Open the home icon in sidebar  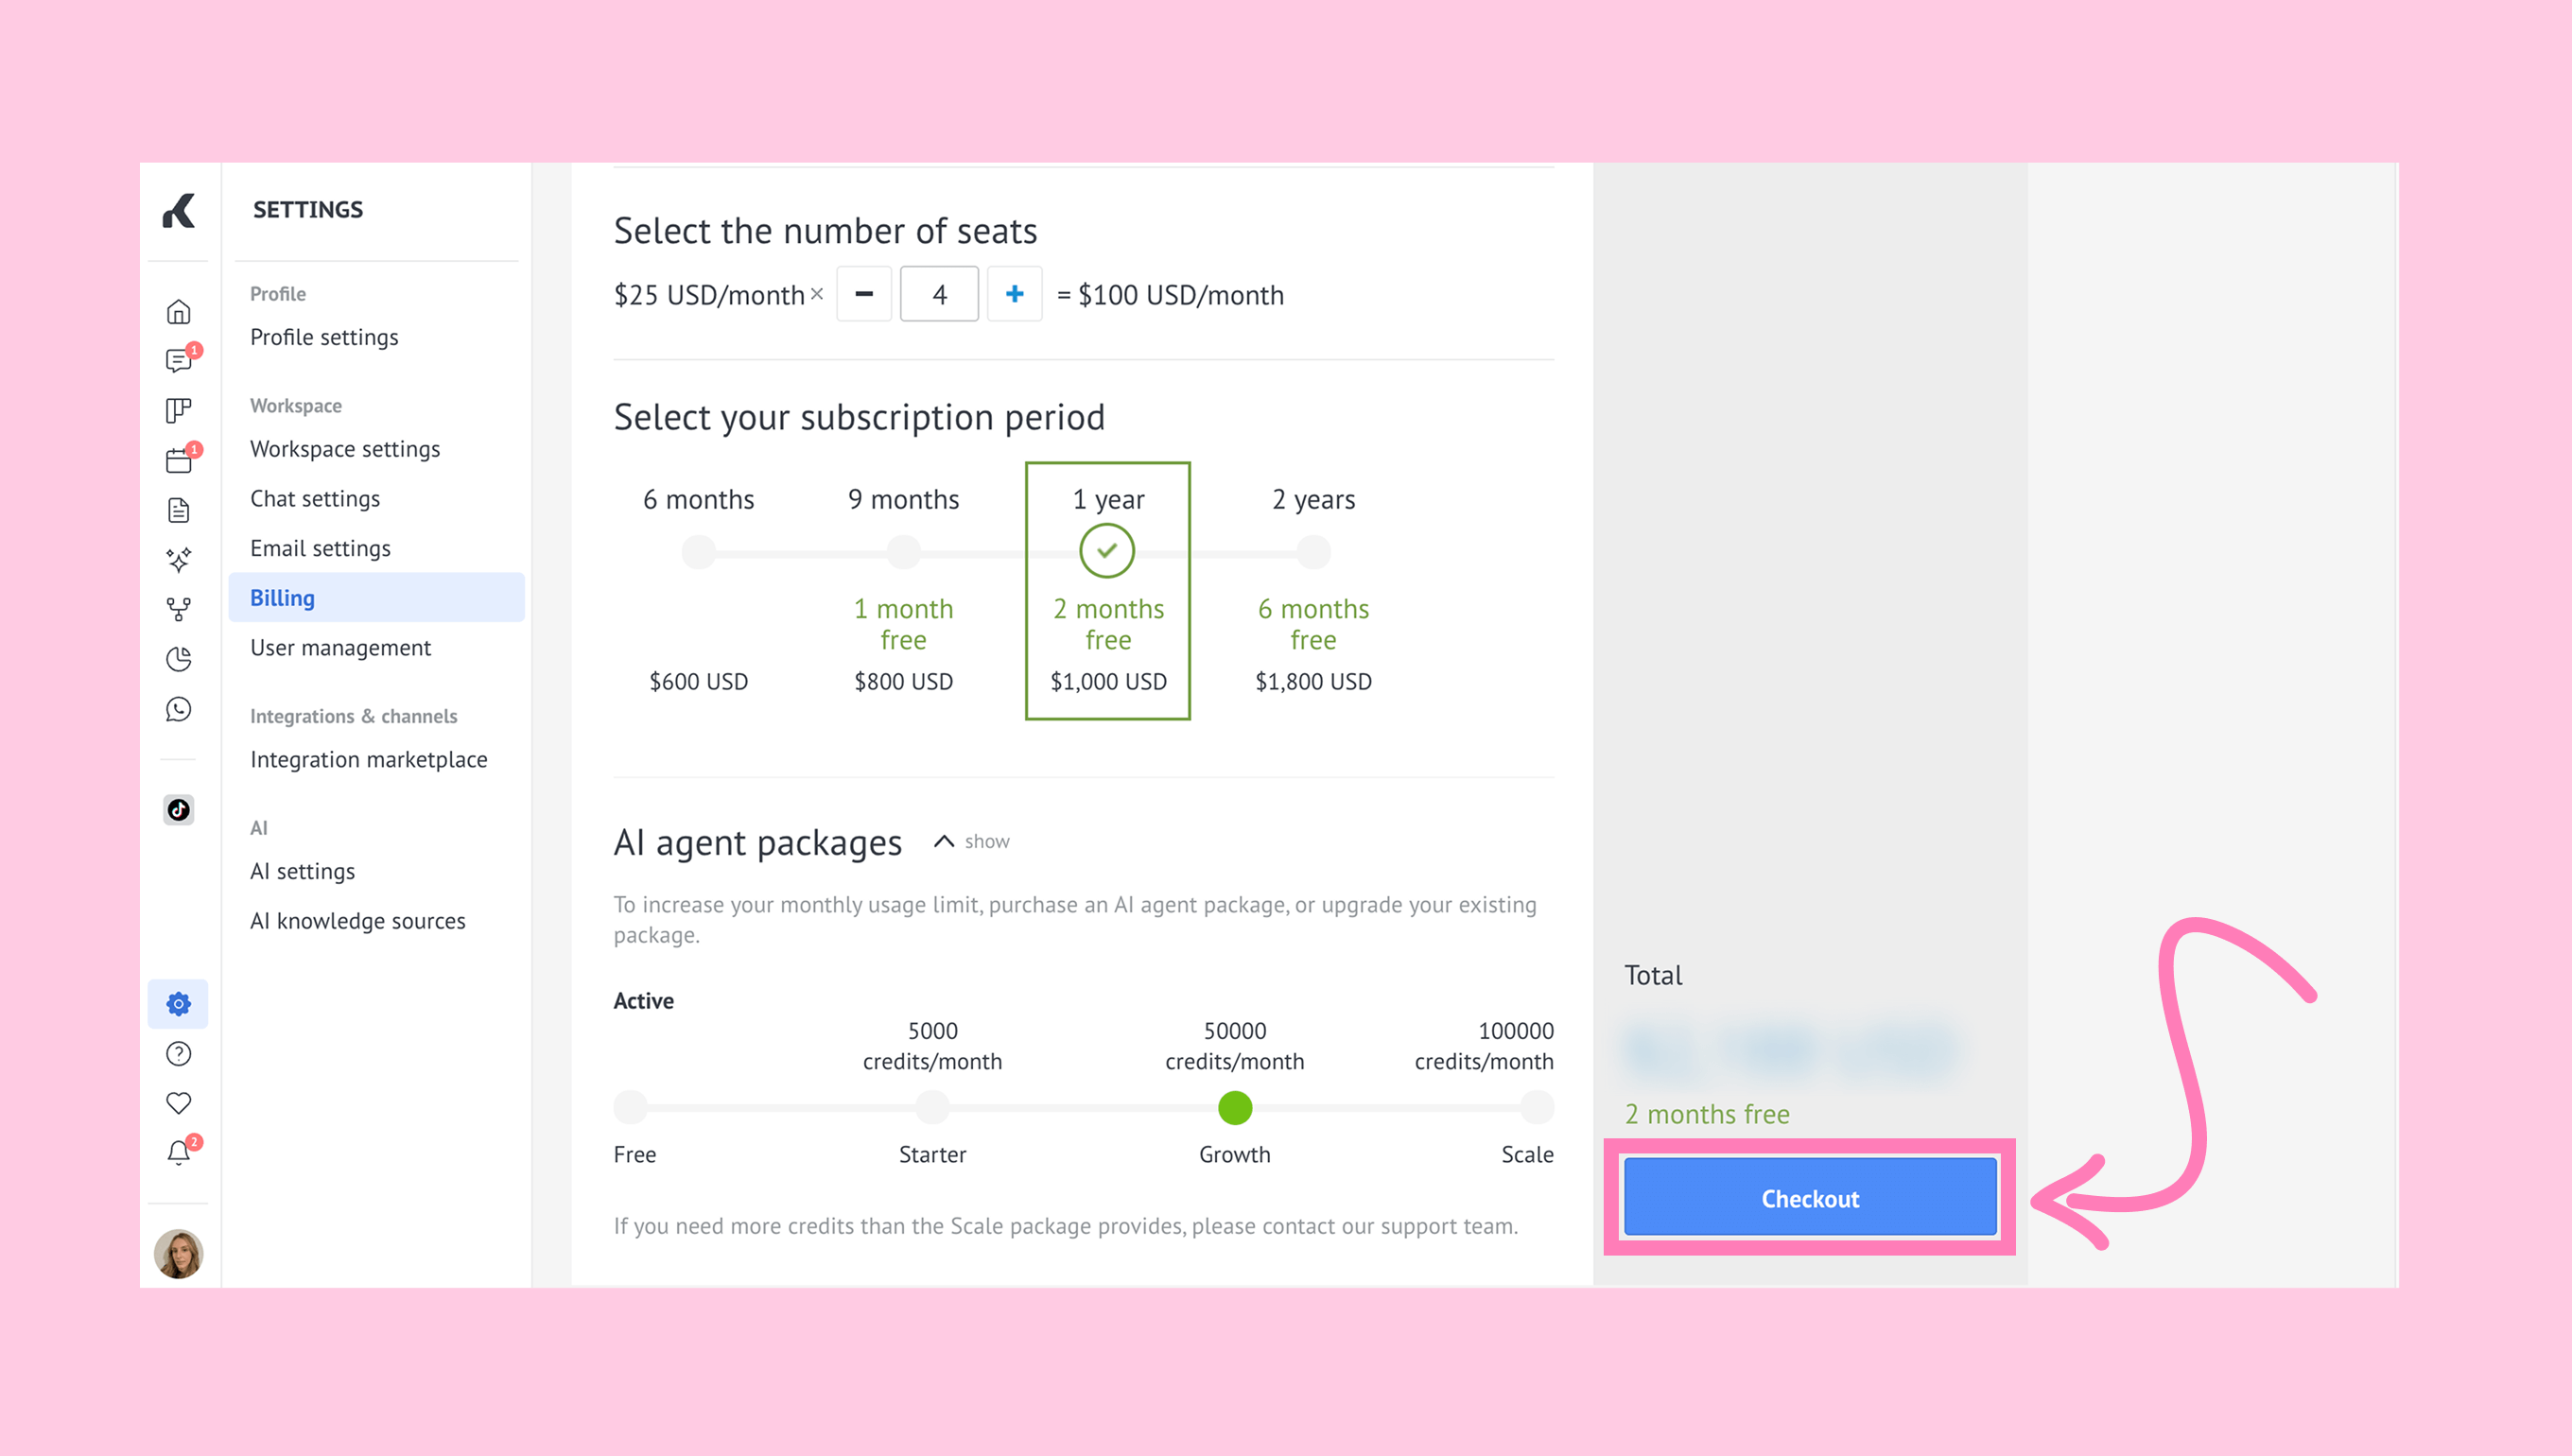click(x=178, y=312)
